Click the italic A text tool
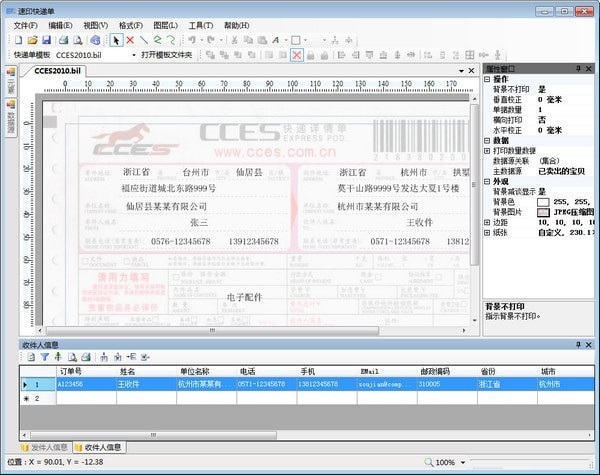The image size is (600, 475). click(276, 40)
